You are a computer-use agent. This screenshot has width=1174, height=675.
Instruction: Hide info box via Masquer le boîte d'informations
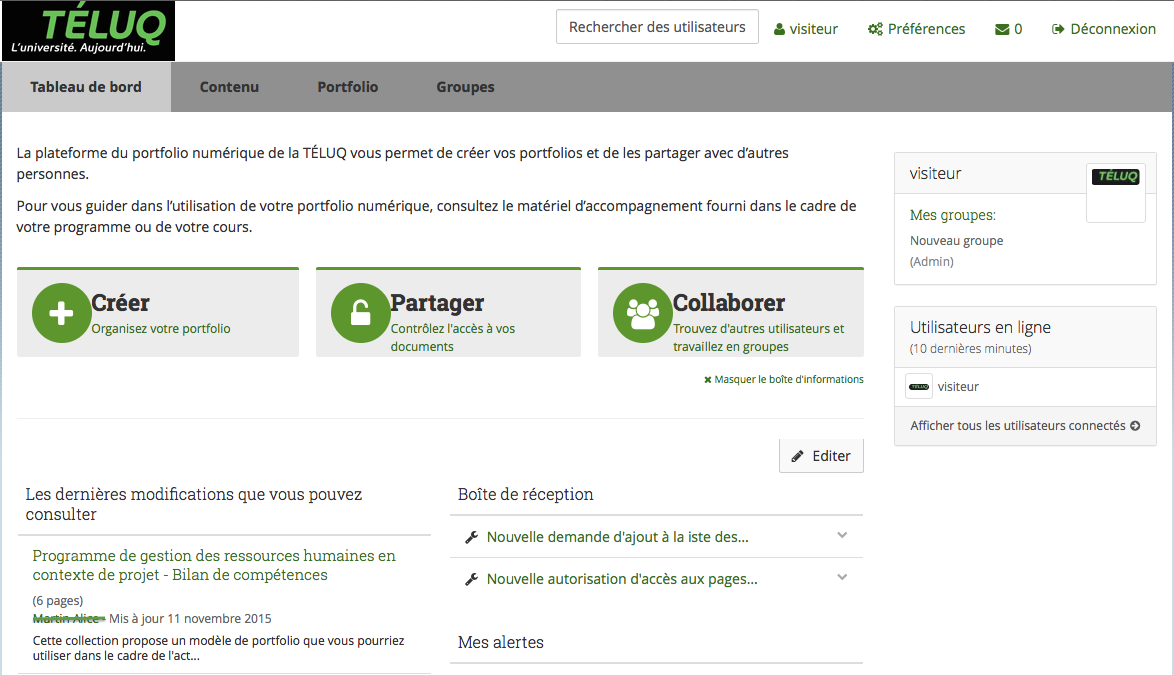(784, 380)
